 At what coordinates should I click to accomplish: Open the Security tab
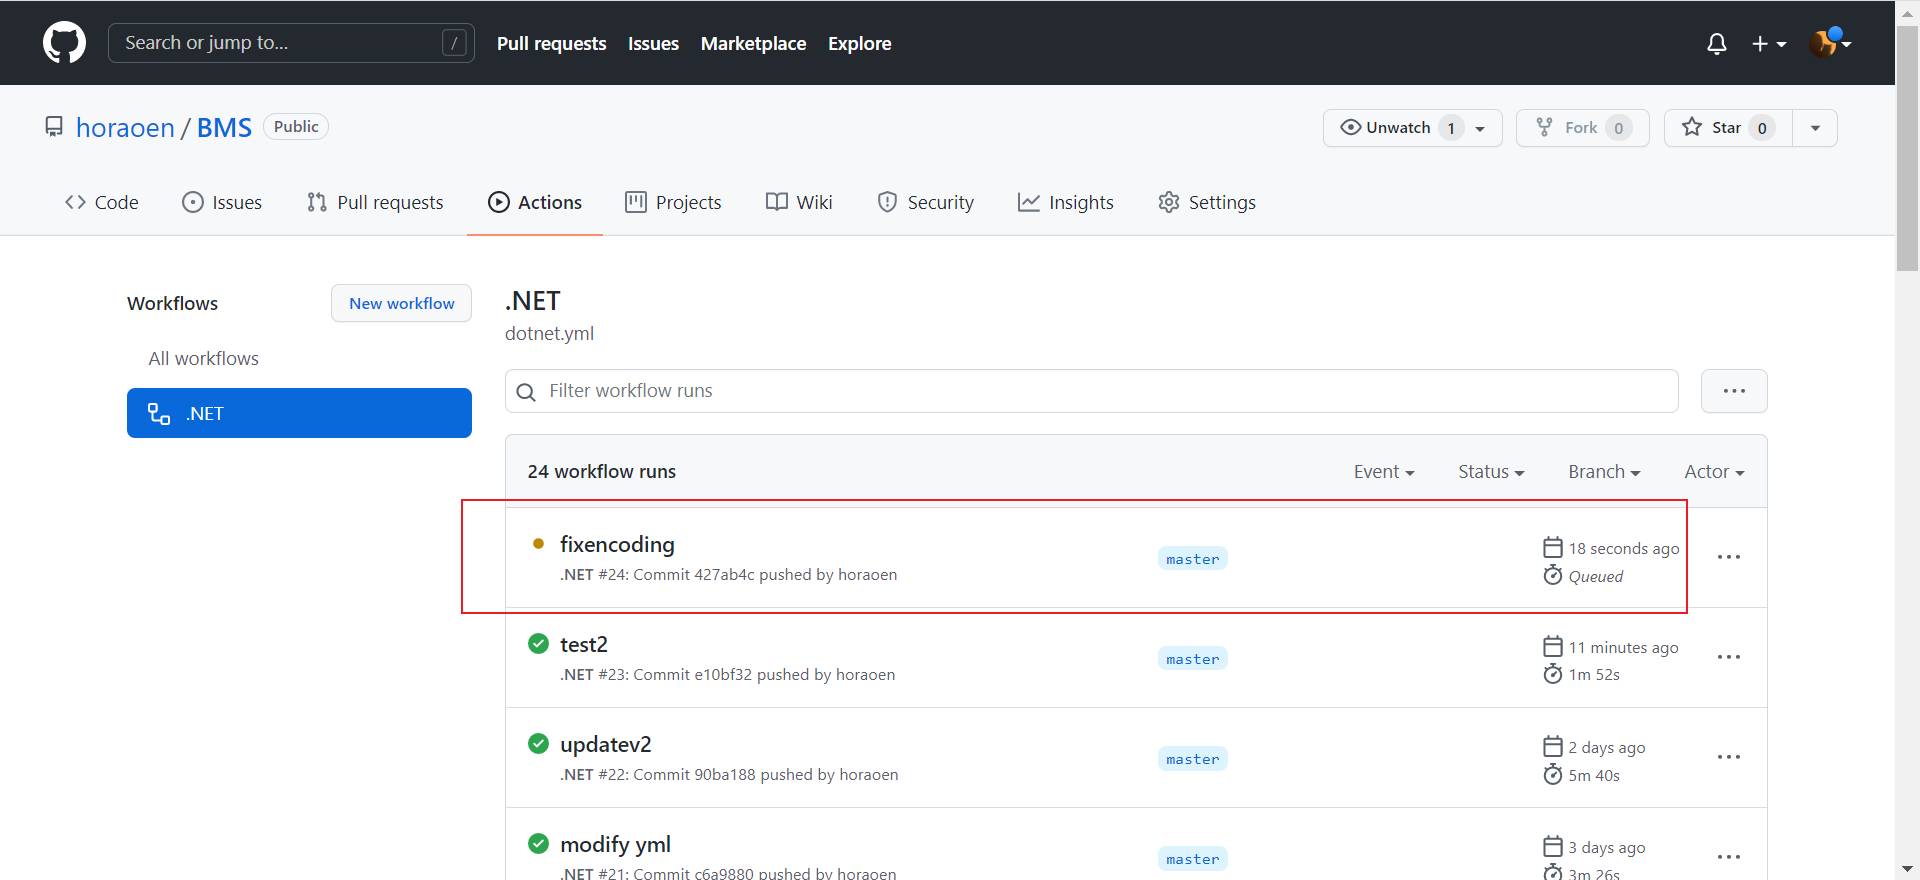tap(925, 202)
